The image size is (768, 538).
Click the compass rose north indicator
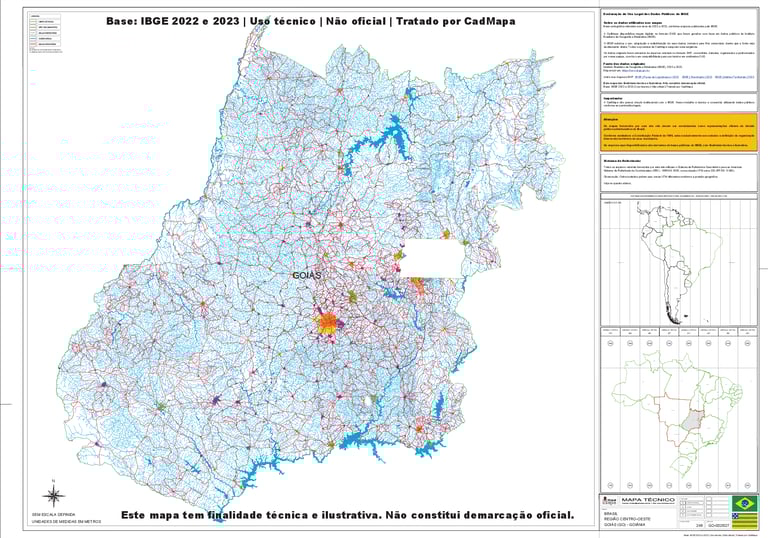pyautogui.click(x=54, y=494)
